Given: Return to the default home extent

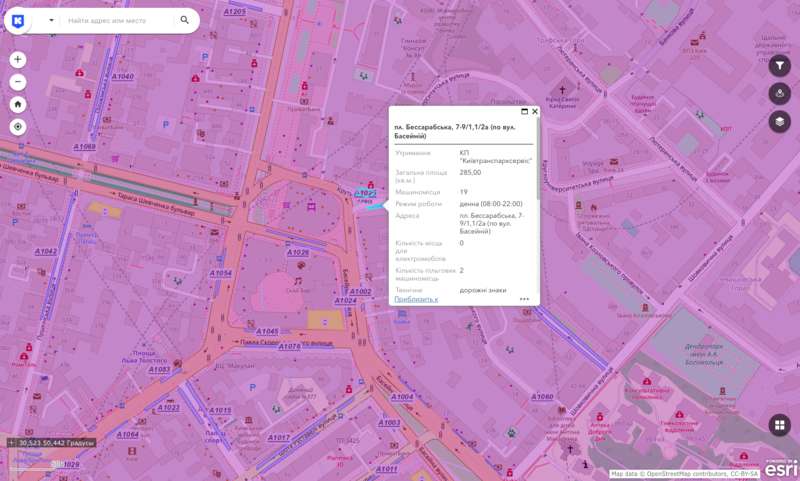Looking at the screenshot, I should 18,104.
